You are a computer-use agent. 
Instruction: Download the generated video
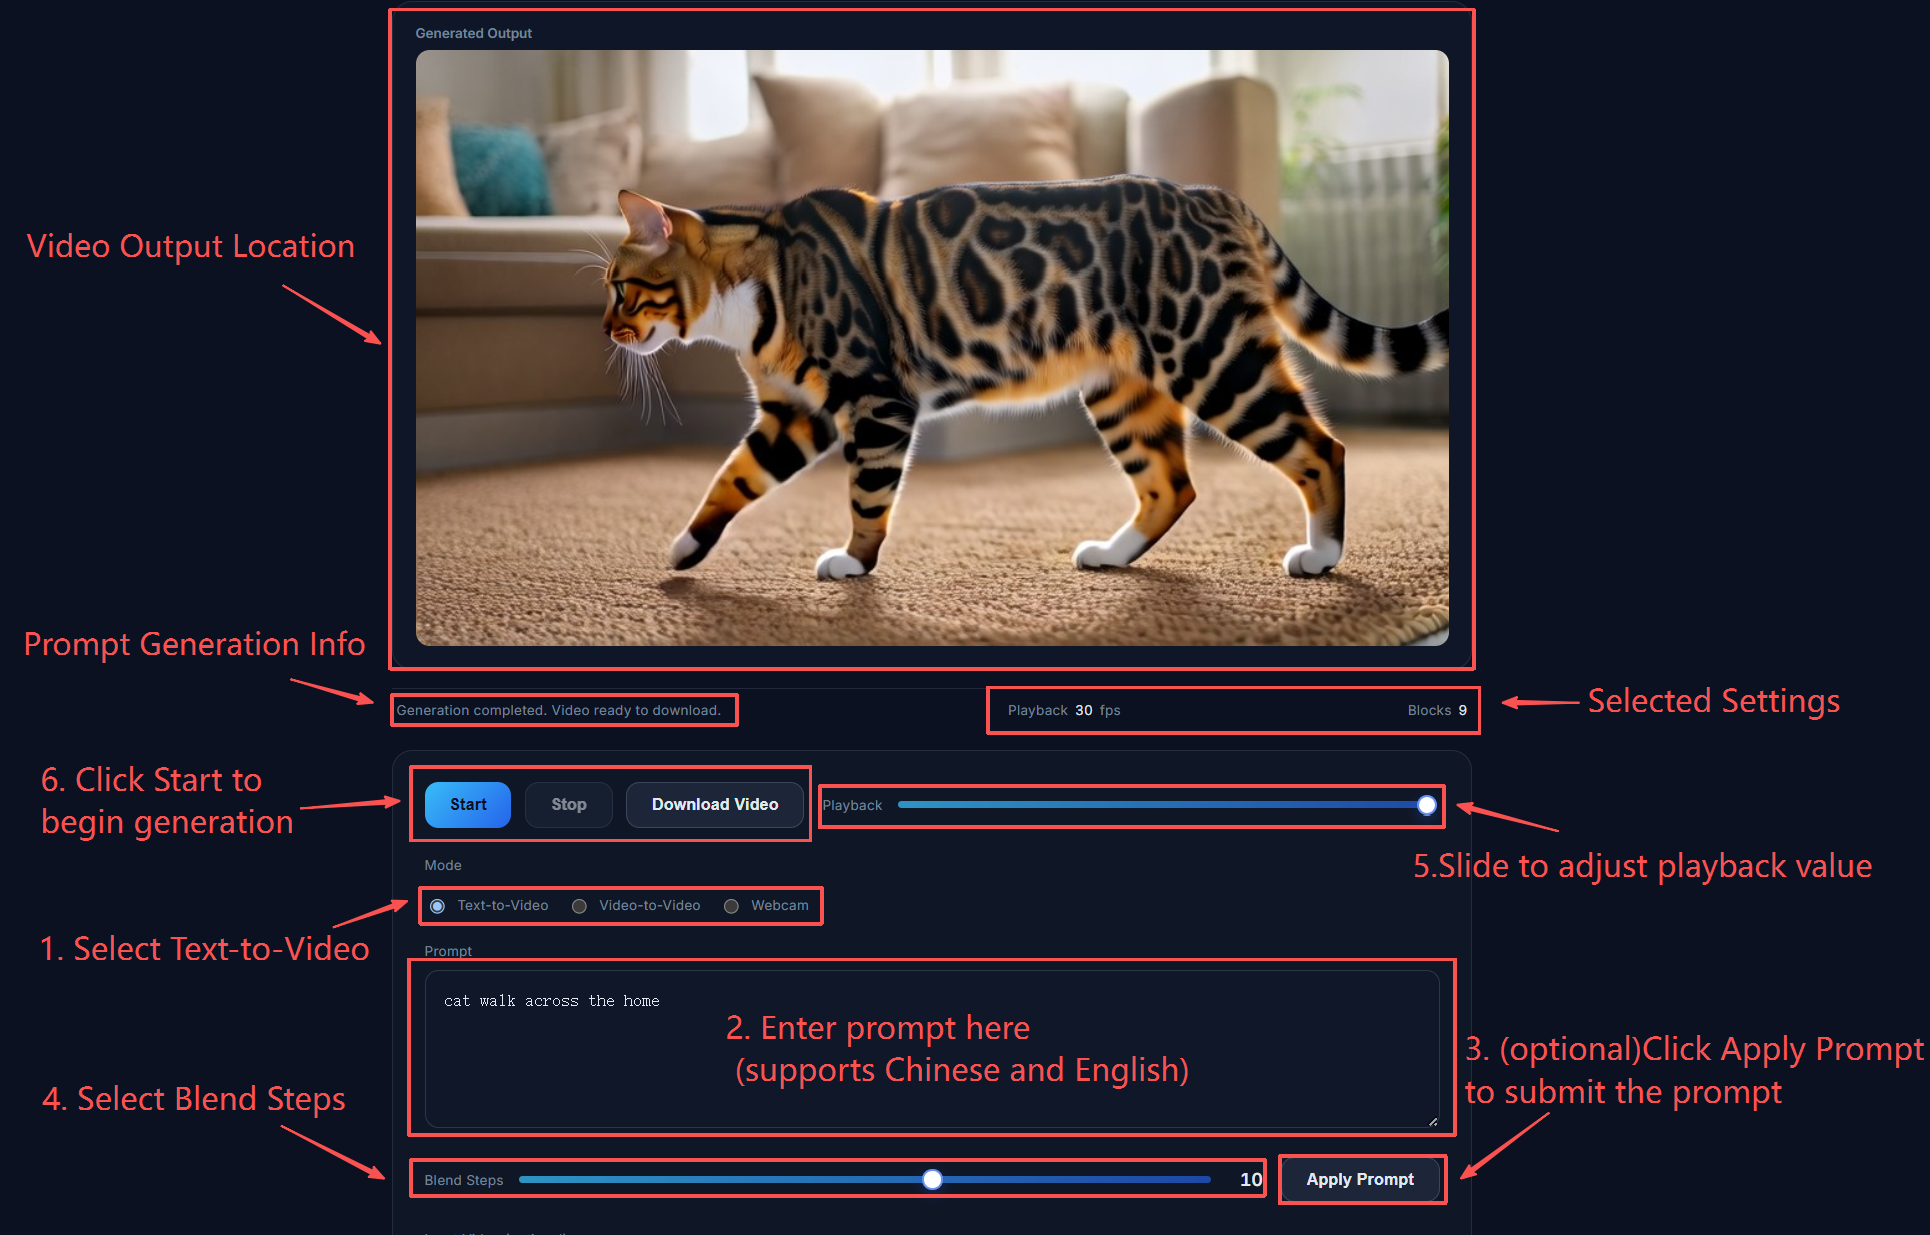pyautogui.click(x=714, y=805)
